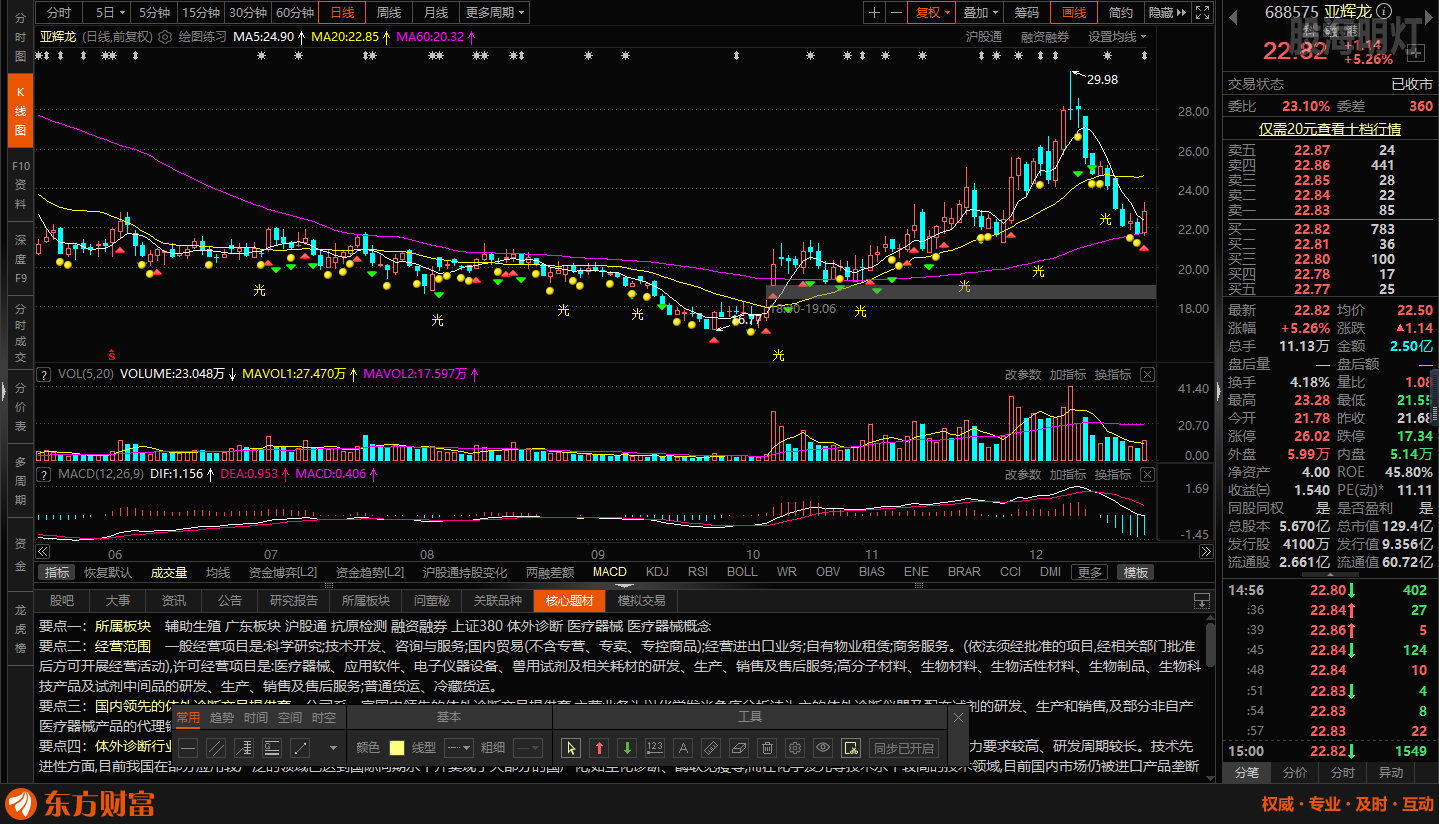Pick the yellow drawing color swatch

click(396, 747)
